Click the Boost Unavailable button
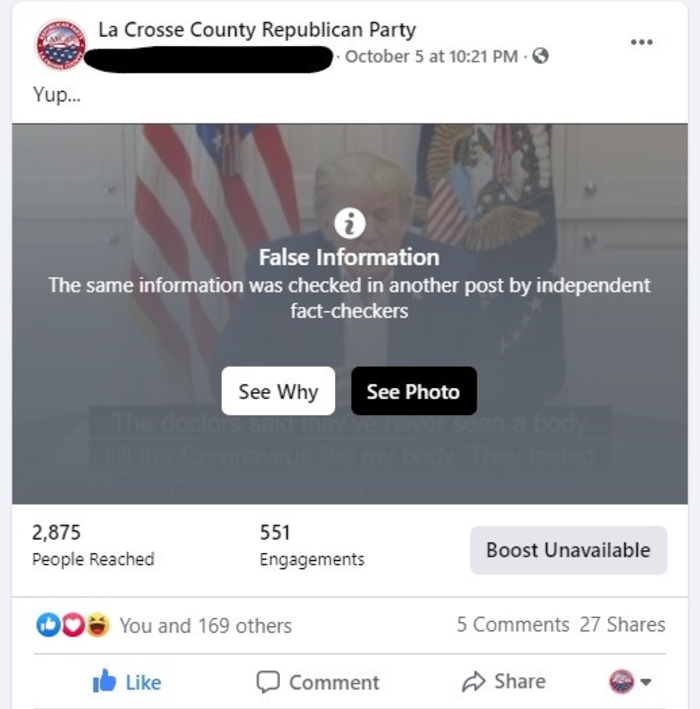The height and width of the screenshot is (709, 700). click(x=568, y=550)
